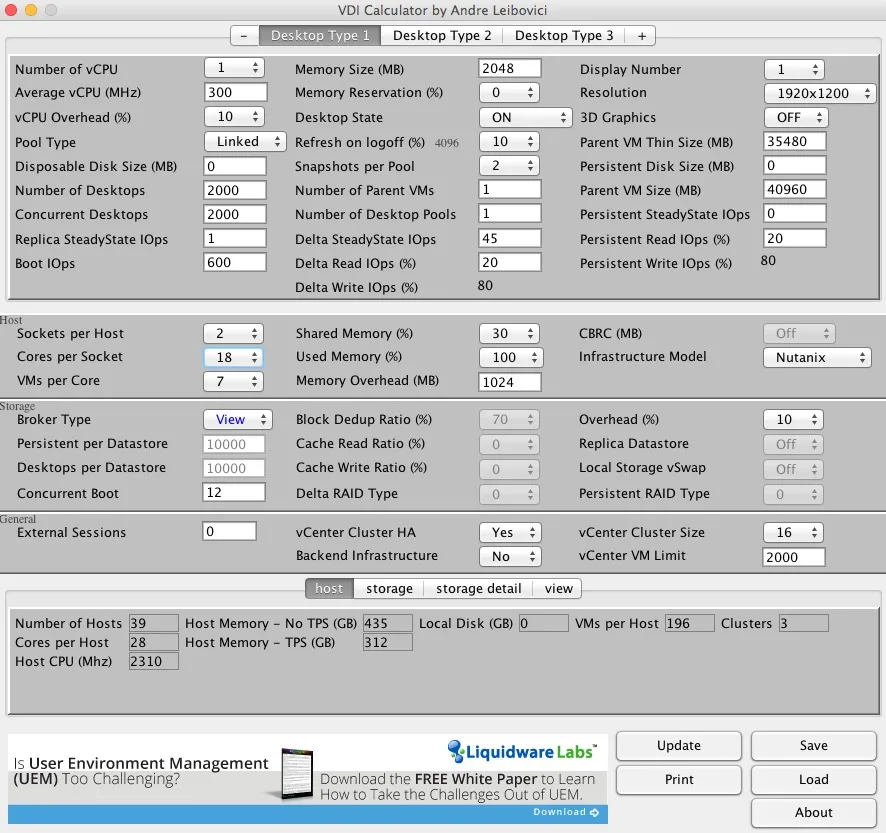Click the Liquidware Labs logo

click(523, 751)
